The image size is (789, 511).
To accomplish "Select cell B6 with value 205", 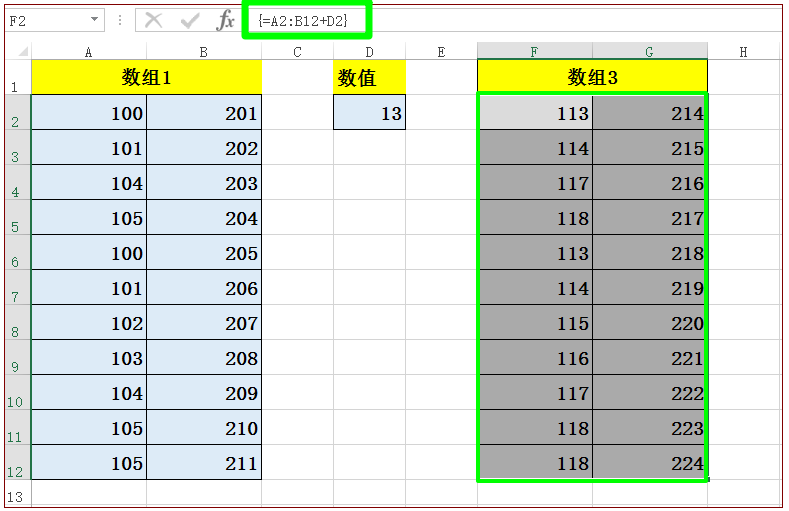I will 204,252.
